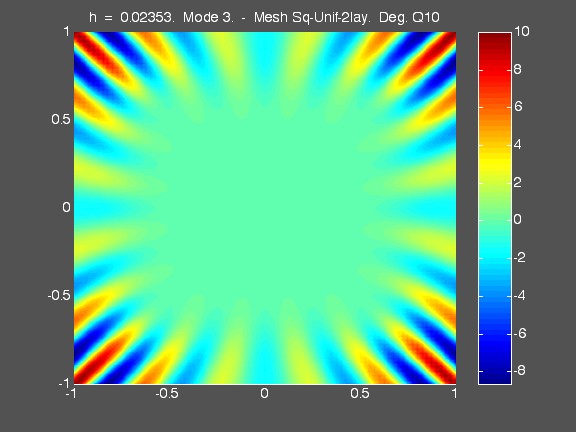Click the 'Deg. Q10' title text

[x=409, y=17]
